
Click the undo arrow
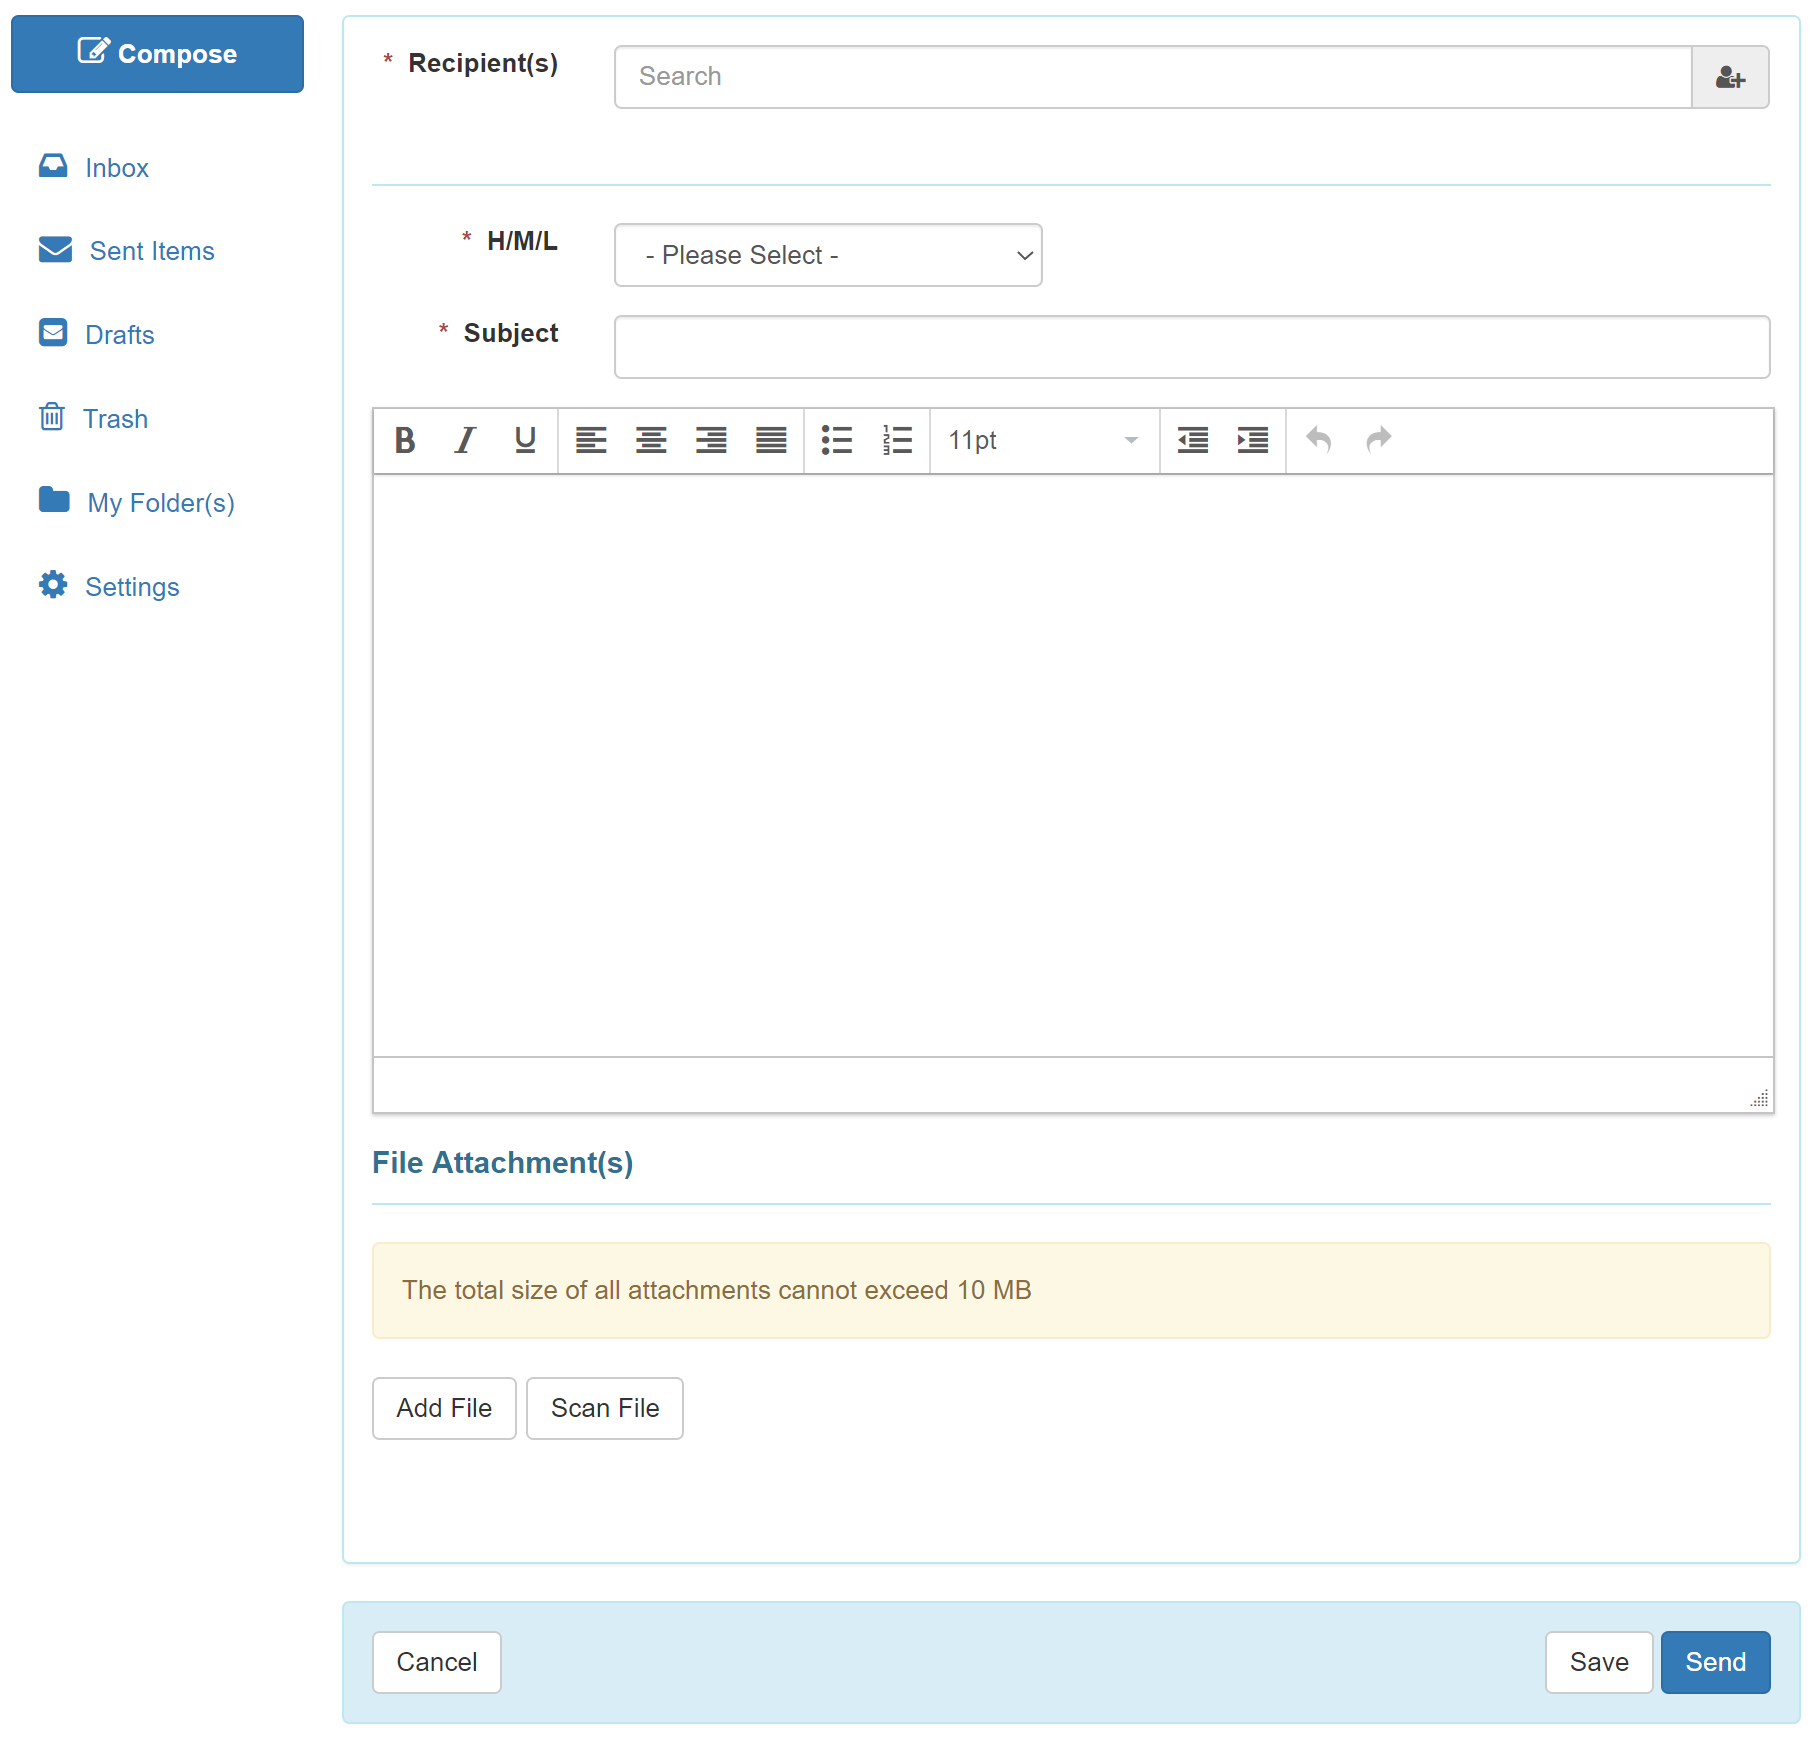point(1319,440)
